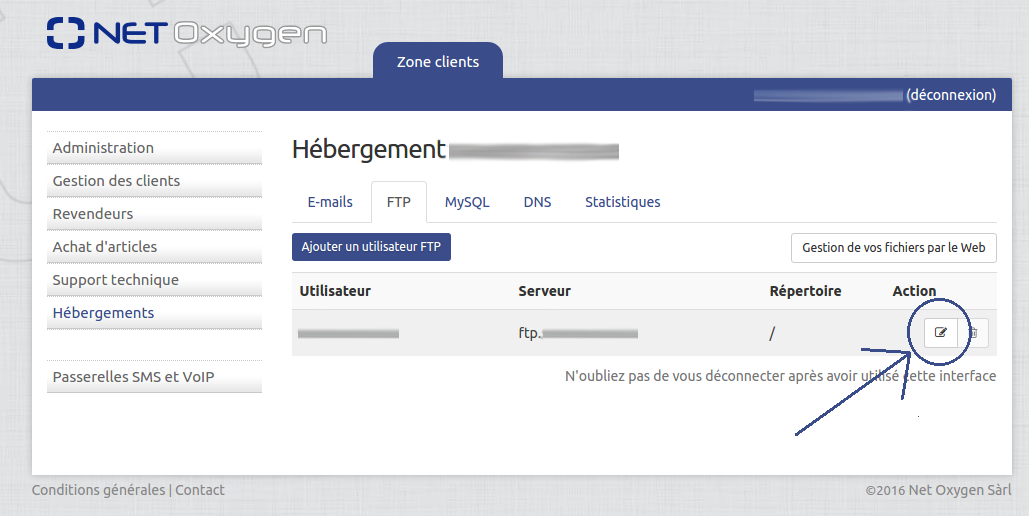
Task: Log out via the déconnexion link
Action: (951, 95)
